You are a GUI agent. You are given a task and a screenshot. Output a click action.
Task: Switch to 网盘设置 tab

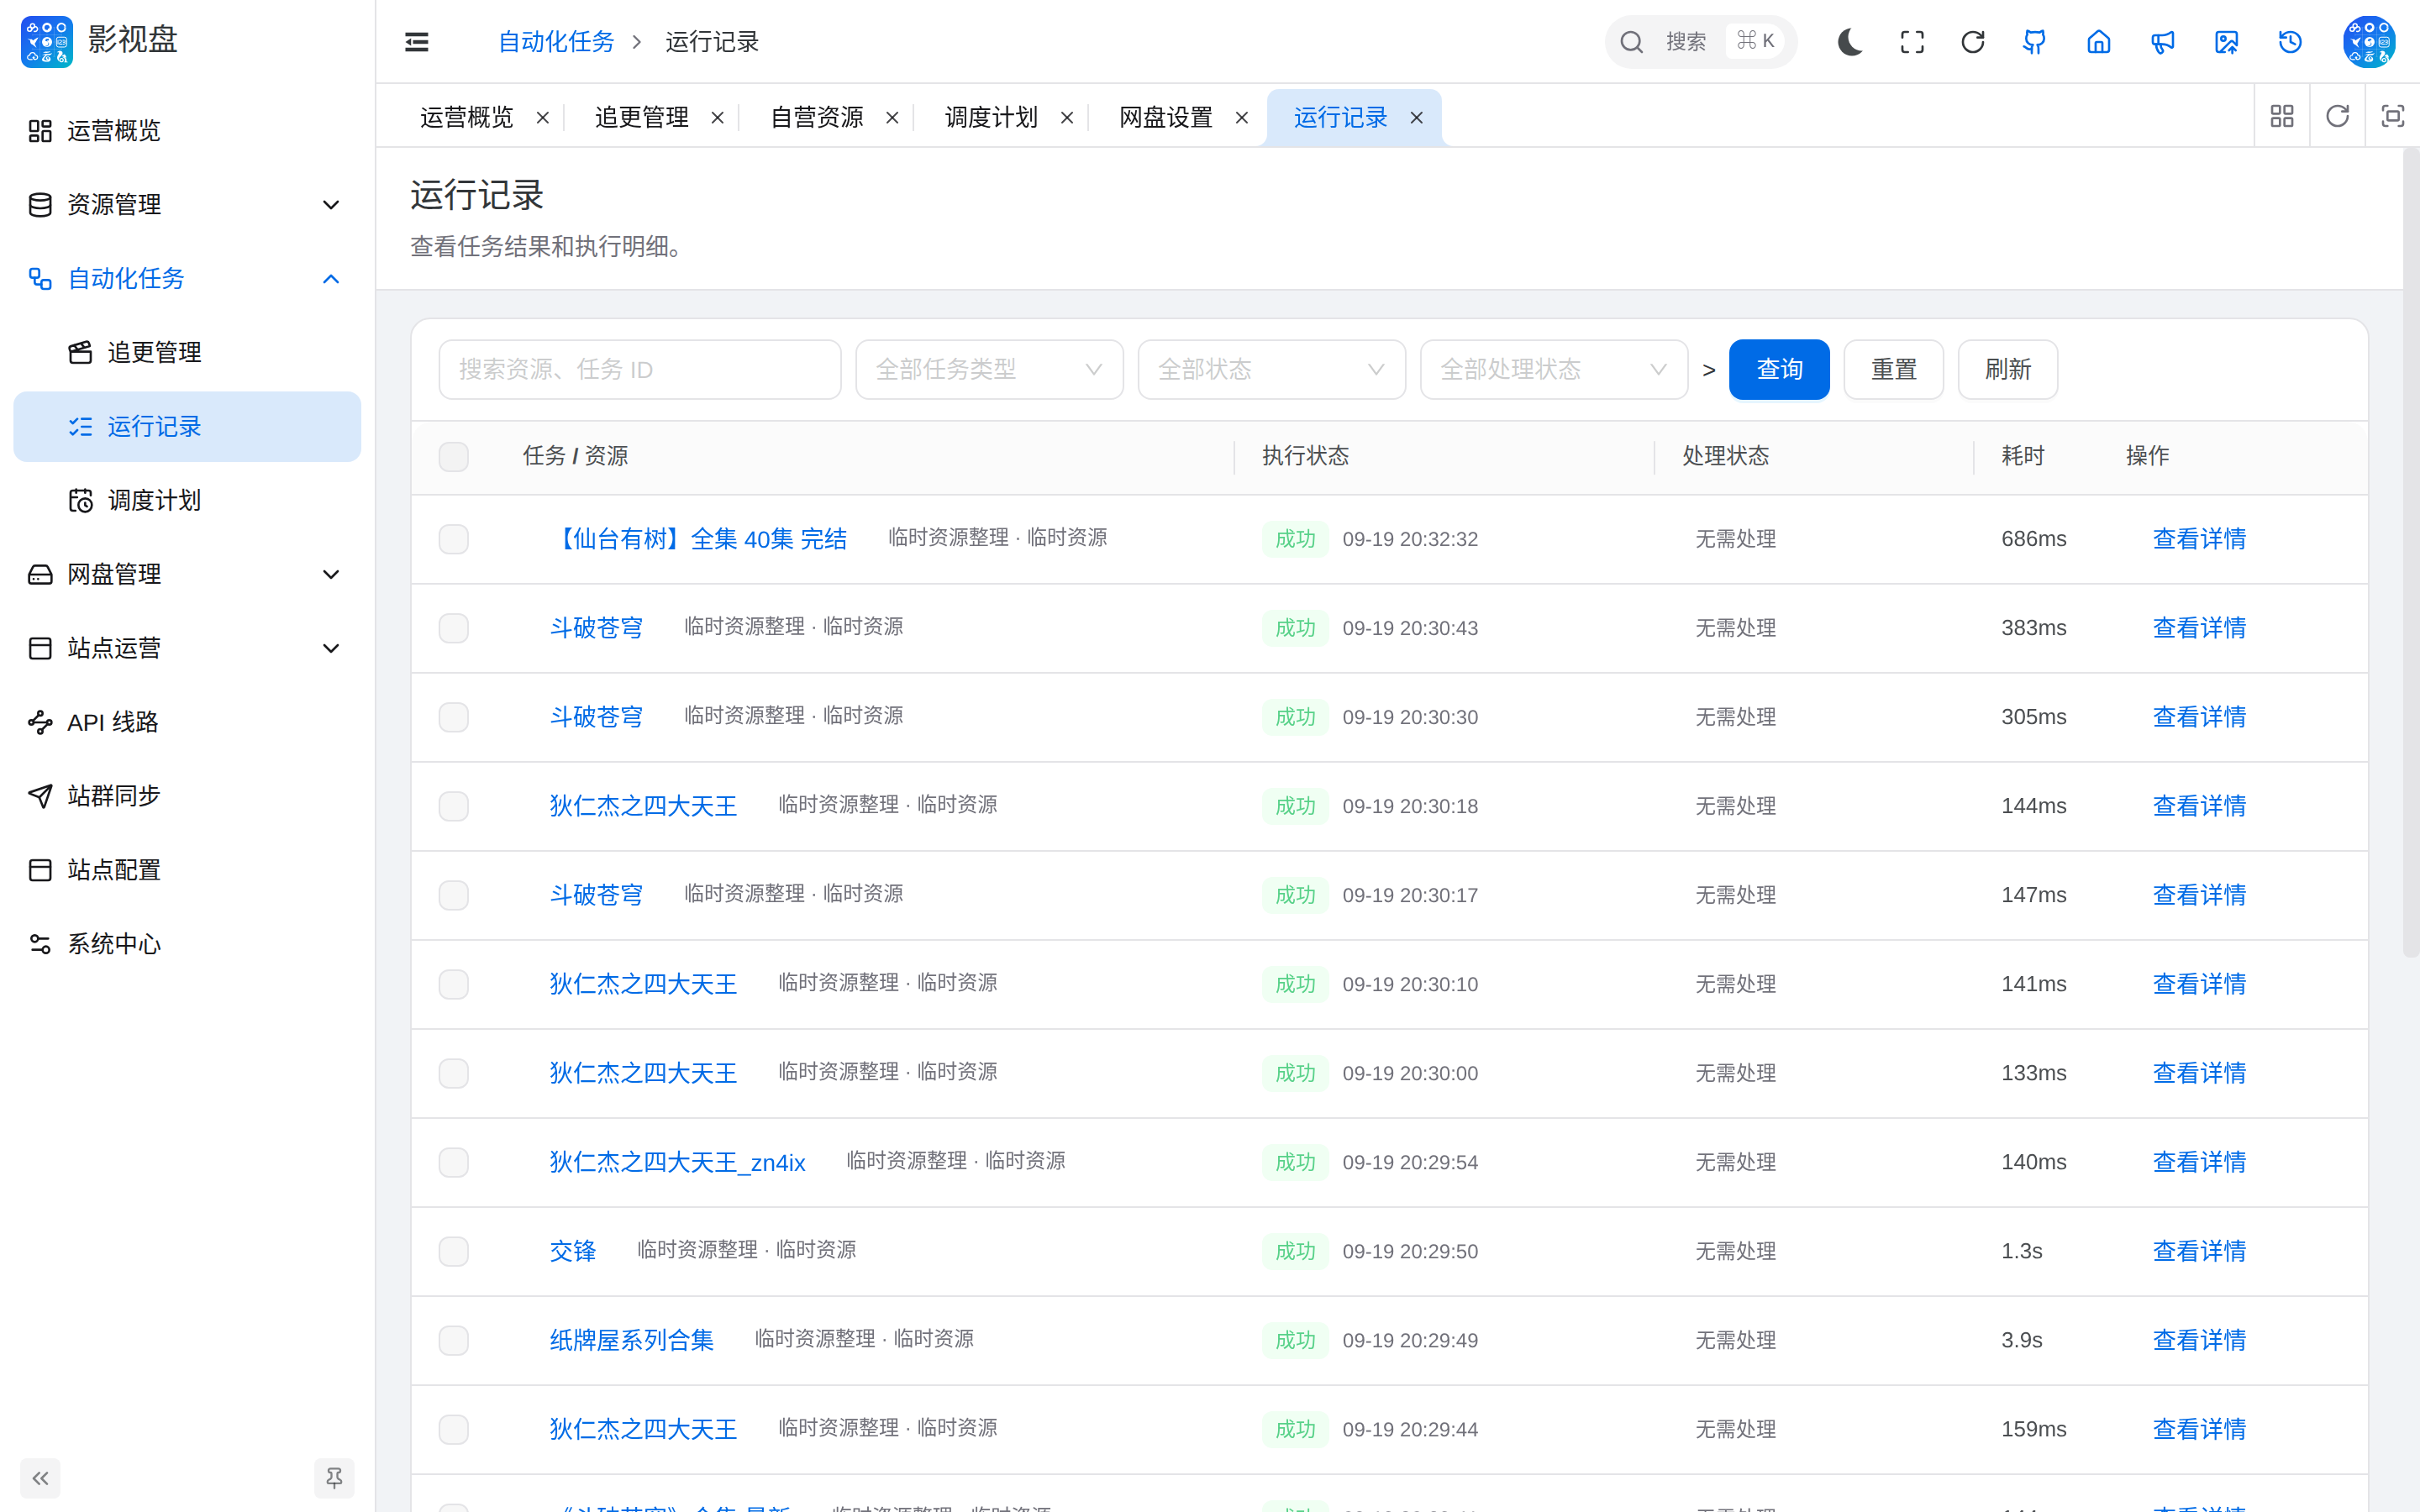1166,118
